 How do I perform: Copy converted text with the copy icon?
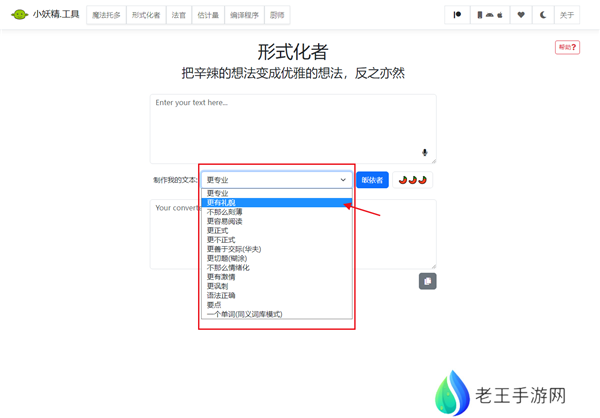pos(427,281)
